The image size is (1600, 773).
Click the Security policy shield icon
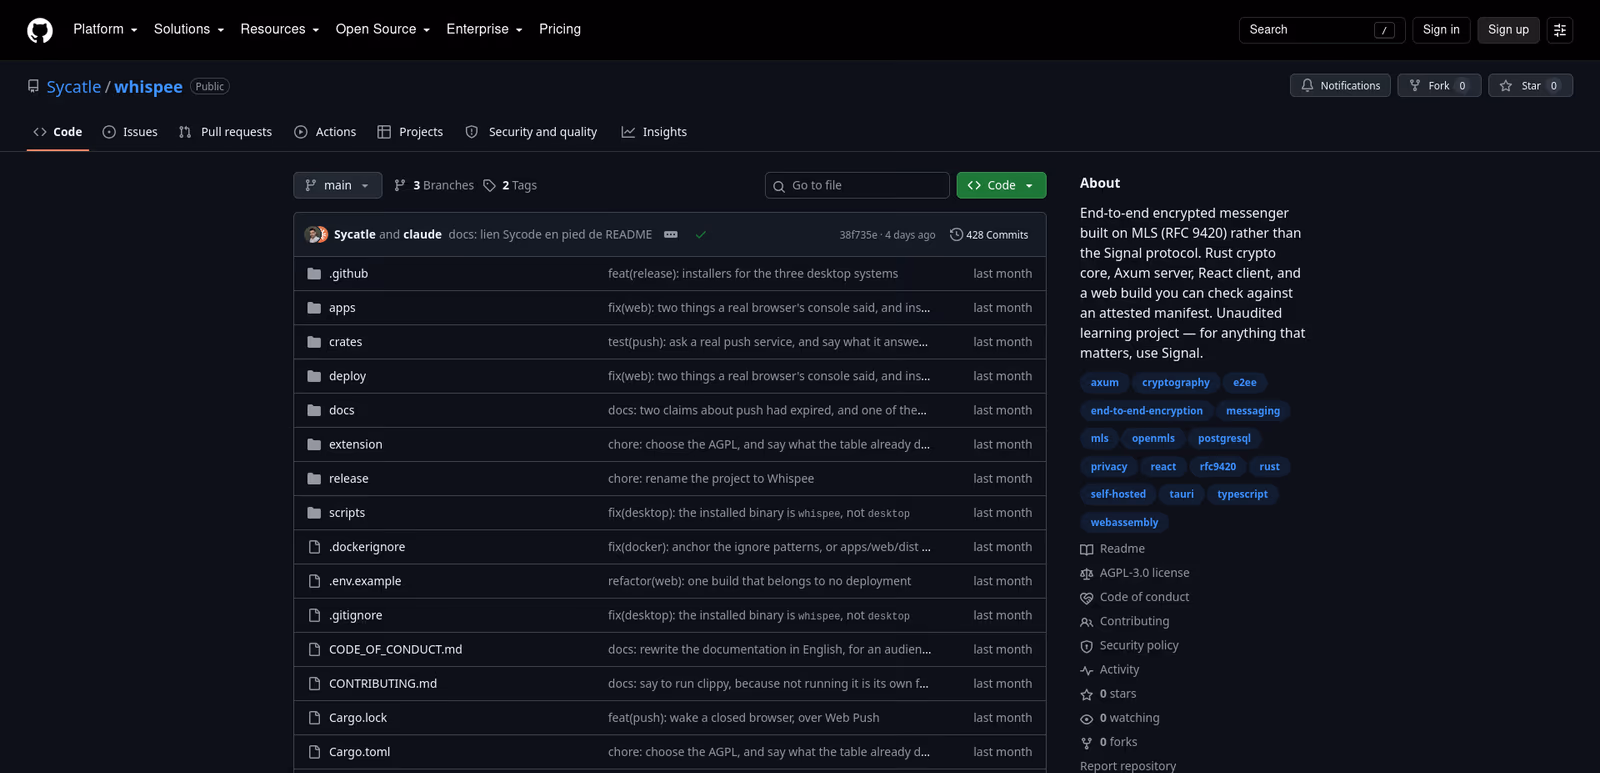click(1087, 646)
